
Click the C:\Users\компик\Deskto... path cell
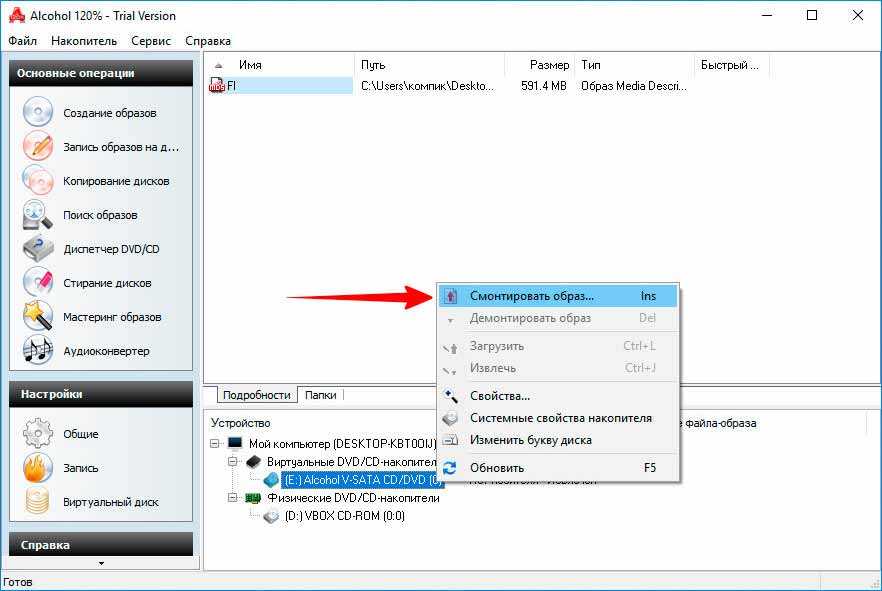(428, 86)
